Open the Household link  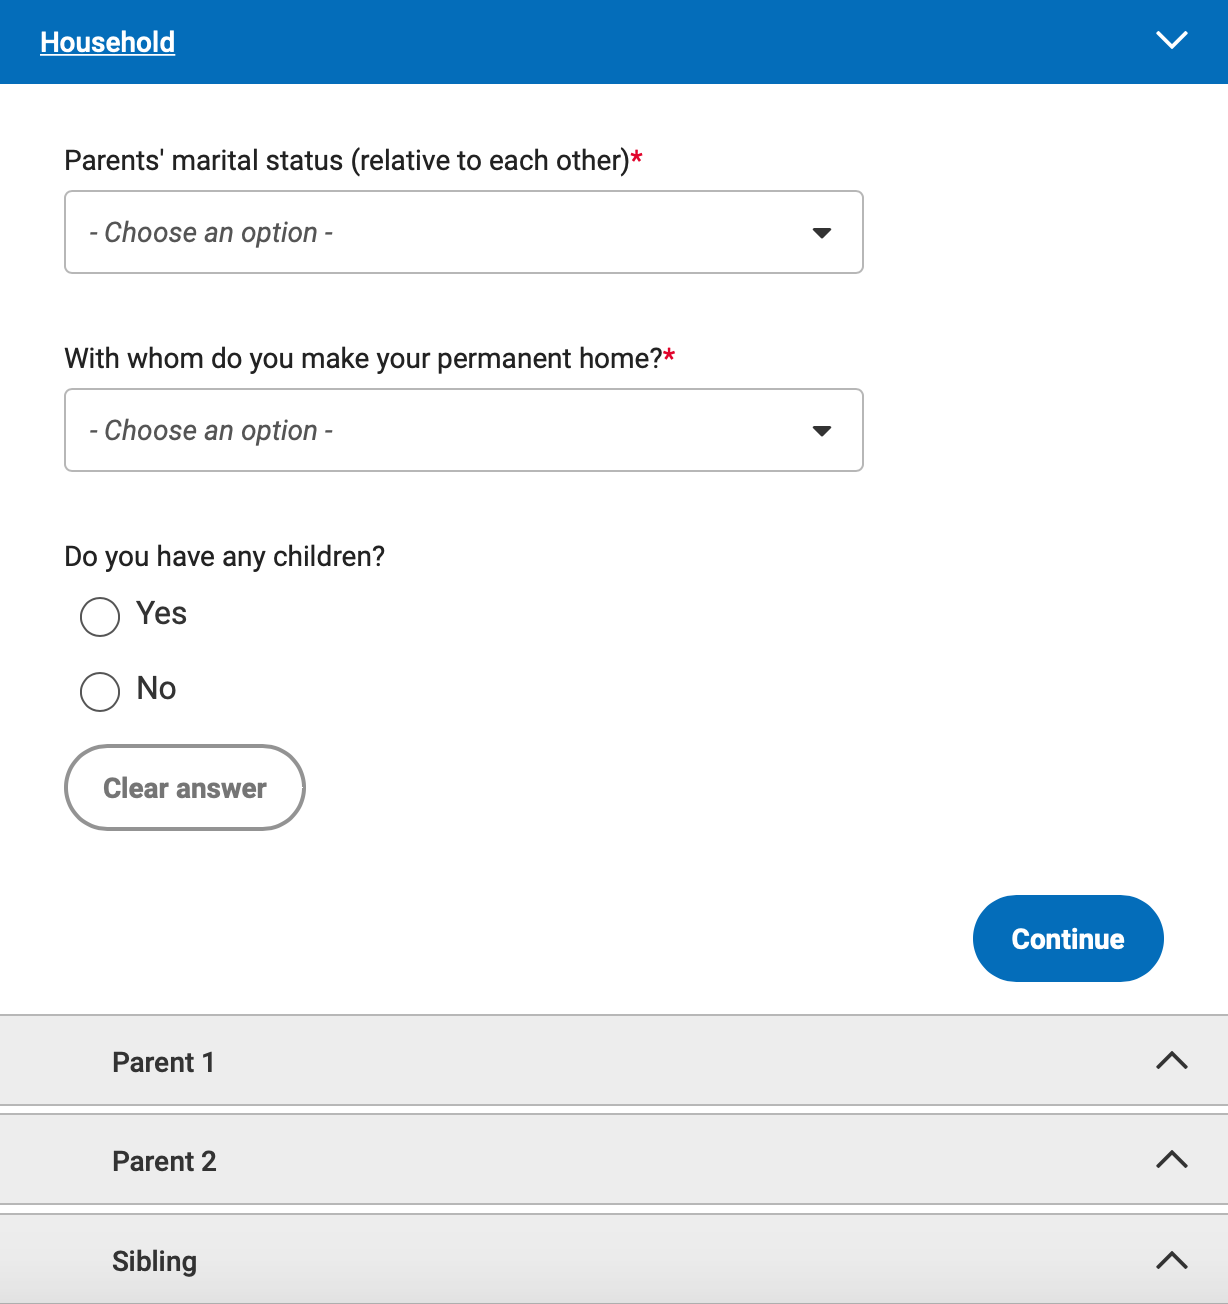coord(107,41)
